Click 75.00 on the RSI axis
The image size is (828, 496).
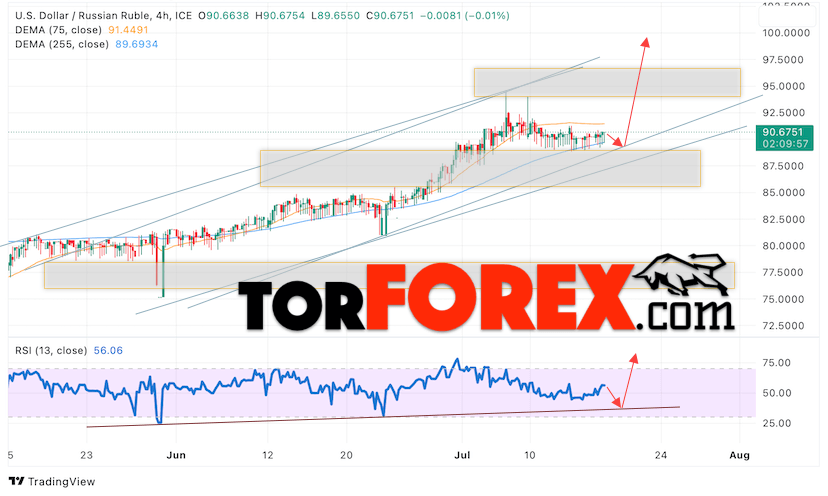tap(777, 363)
